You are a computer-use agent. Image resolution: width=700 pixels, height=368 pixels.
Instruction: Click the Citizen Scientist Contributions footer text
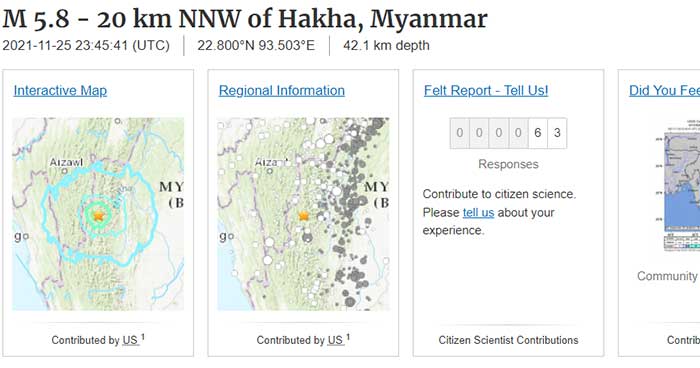508,340
